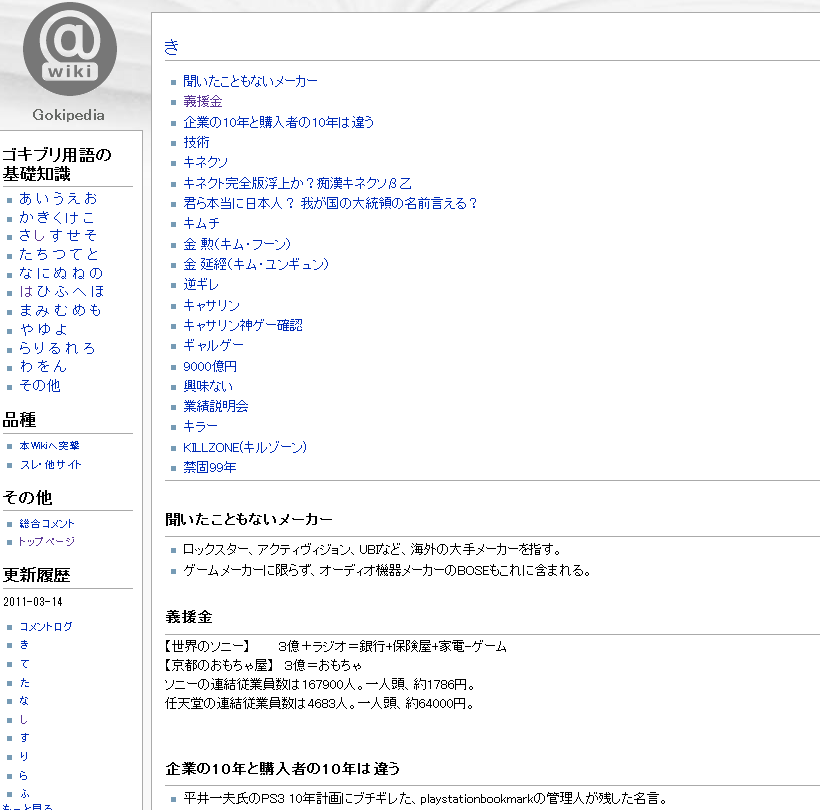
Task: Click the 企業の10年と購入者の10年は違う section heading
Action: pos(282,769)
